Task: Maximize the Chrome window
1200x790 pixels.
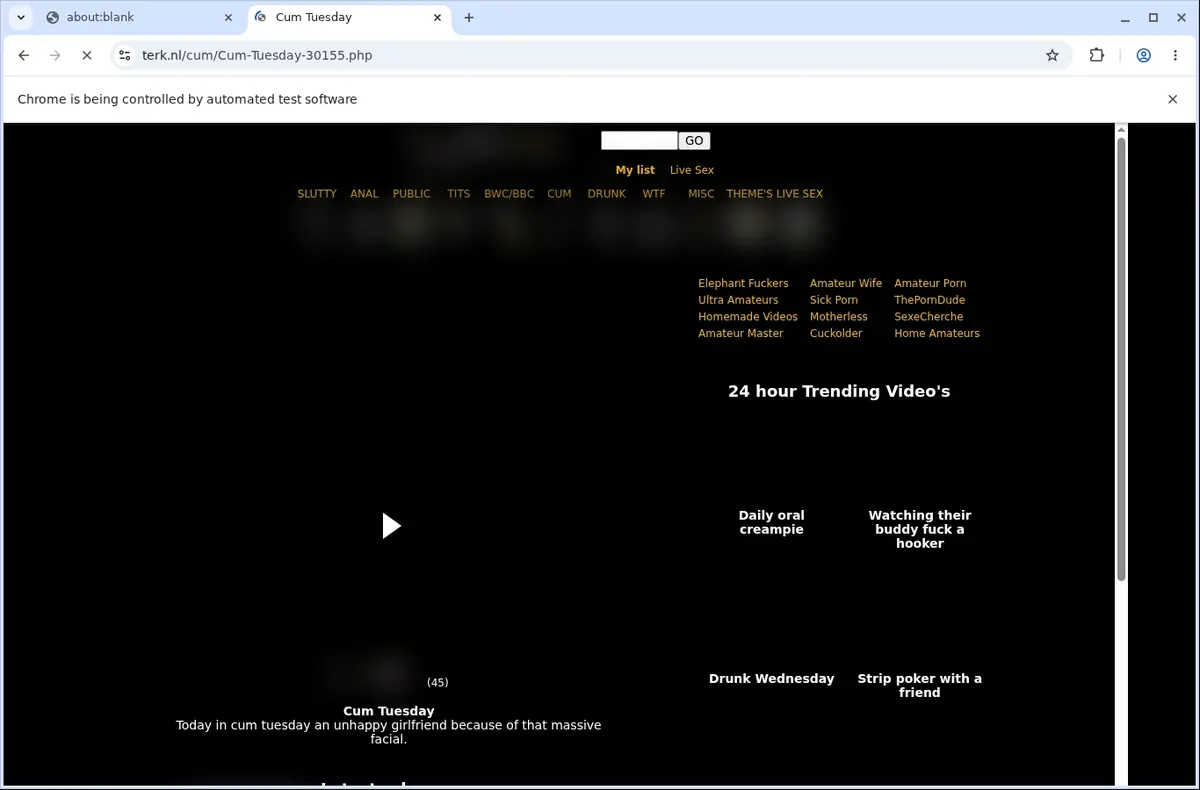Action: (1153, 17)
